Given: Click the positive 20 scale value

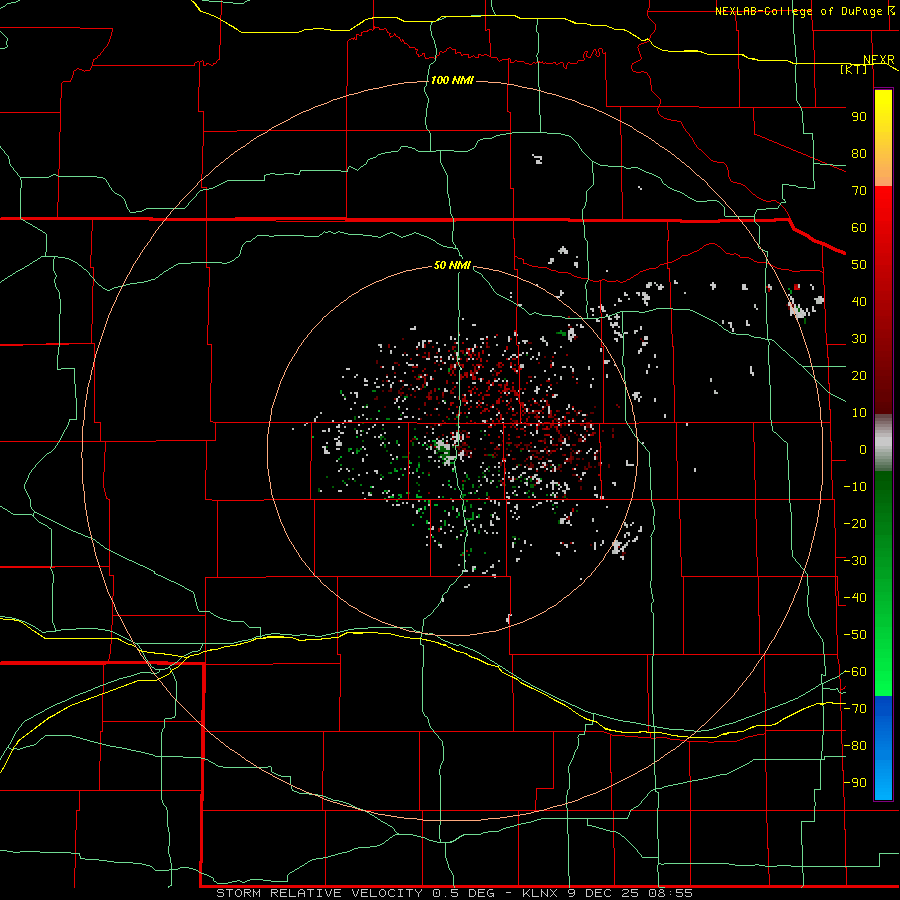Looking at the screenshot, I should (859, 376).
